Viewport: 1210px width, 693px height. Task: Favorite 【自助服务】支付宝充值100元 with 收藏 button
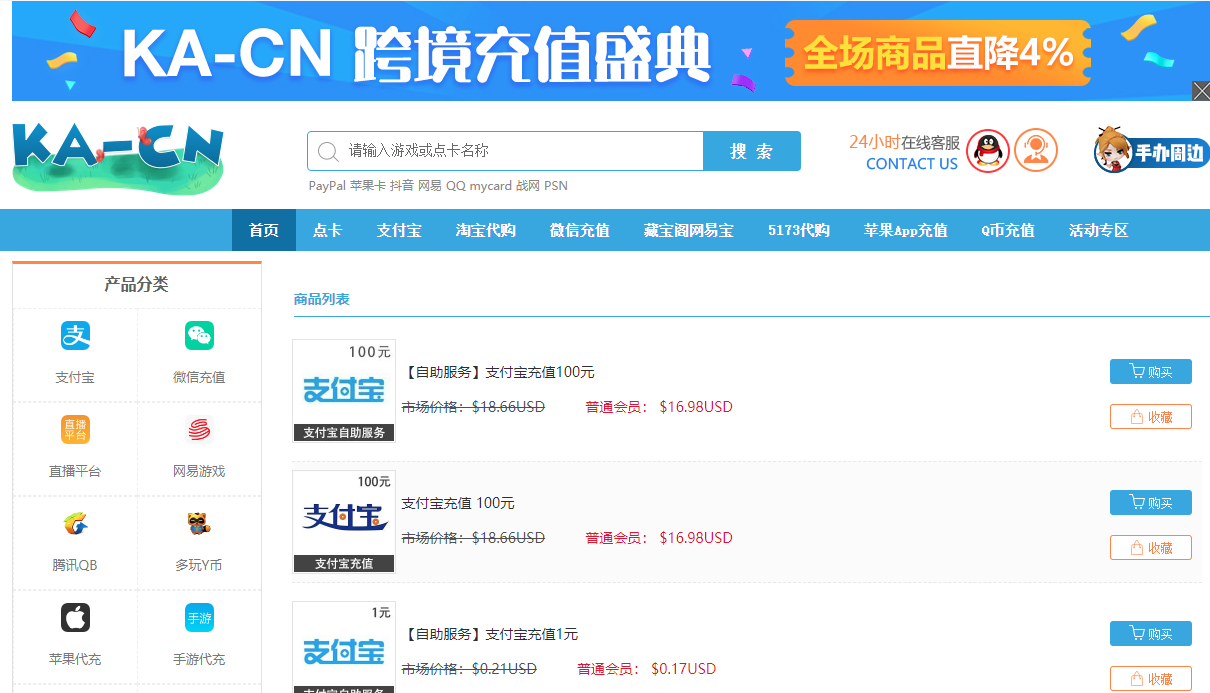1151,416
